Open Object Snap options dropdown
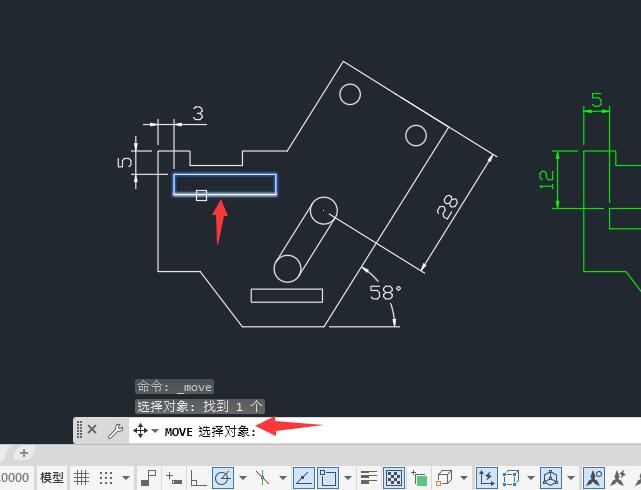 [x=348, y=477]
